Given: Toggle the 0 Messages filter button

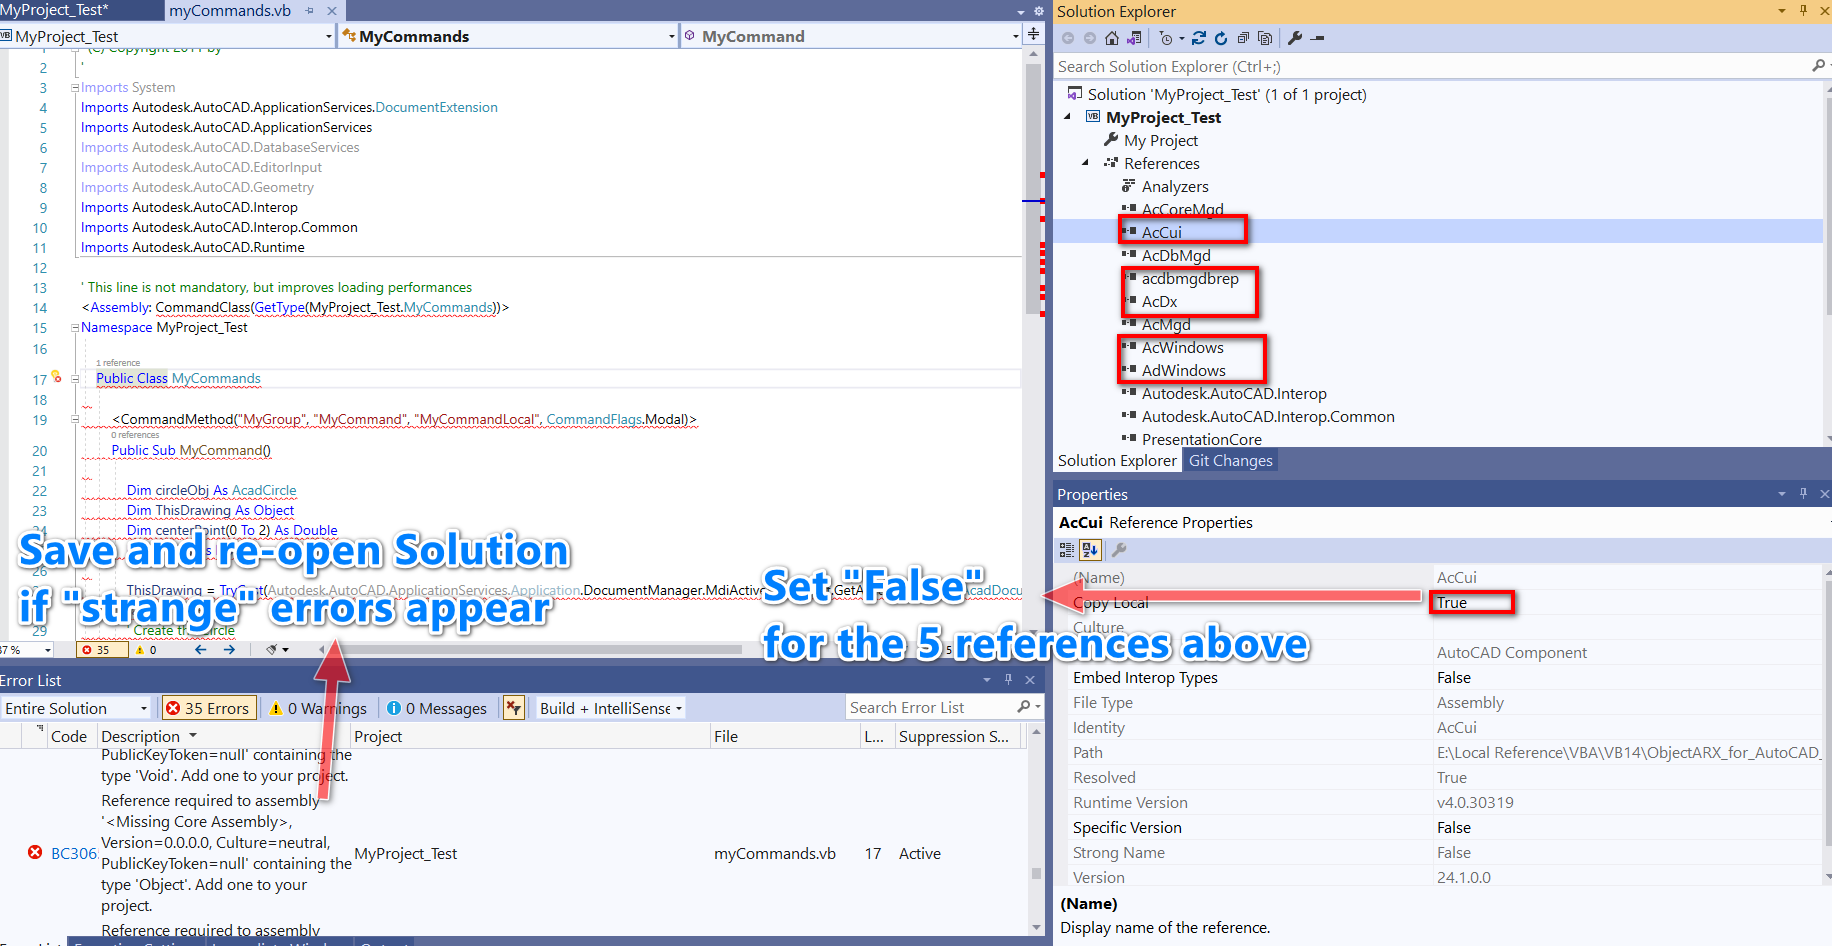Looking at the screenshot, I should 437,708.
